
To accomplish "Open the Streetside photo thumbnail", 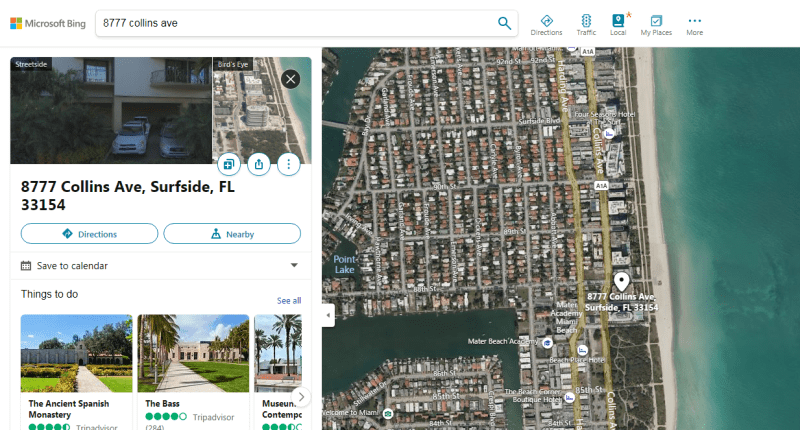I will pos(111,110).
